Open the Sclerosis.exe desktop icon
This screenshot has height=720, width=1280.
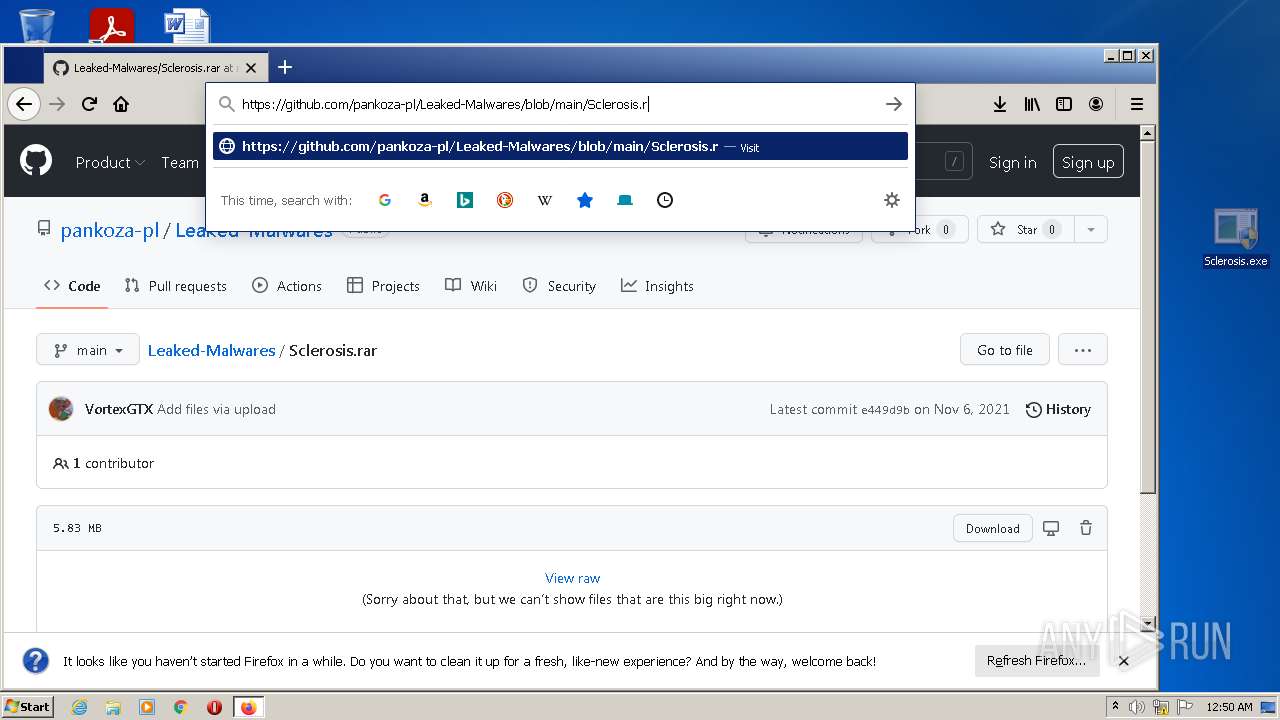tap(1236, 238)
